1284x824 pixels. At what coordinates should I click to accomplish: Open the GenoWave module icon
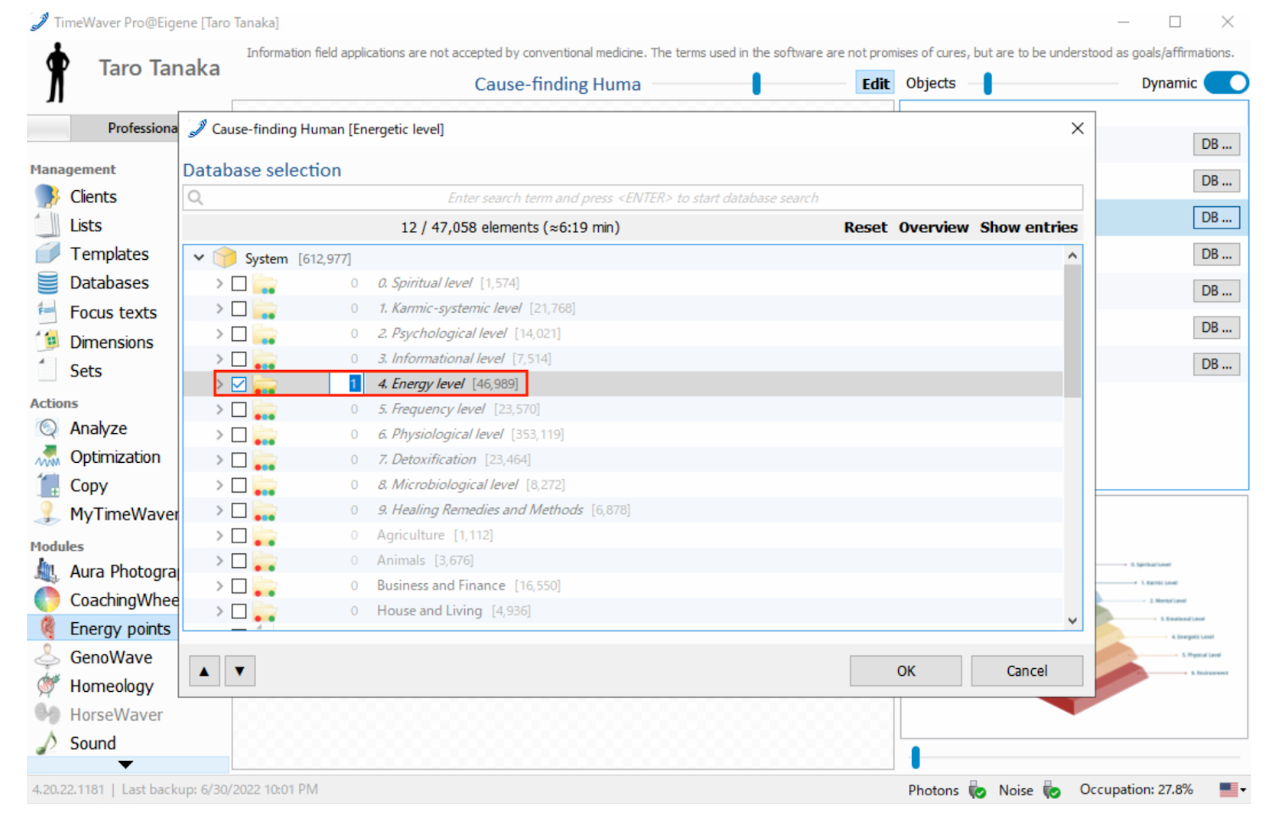[x=47, y=657]
